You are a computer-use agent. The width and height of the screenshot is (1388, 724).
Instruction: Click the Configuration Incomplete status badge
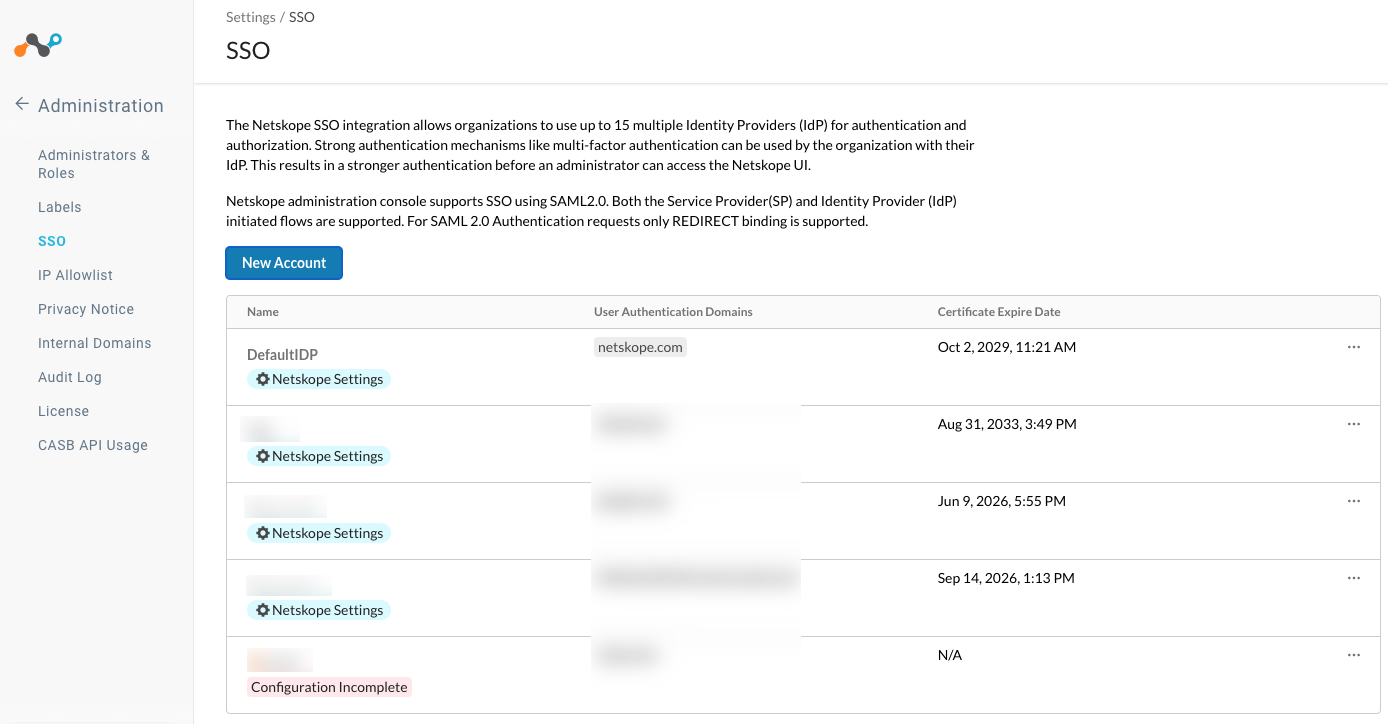pos(329,687)
